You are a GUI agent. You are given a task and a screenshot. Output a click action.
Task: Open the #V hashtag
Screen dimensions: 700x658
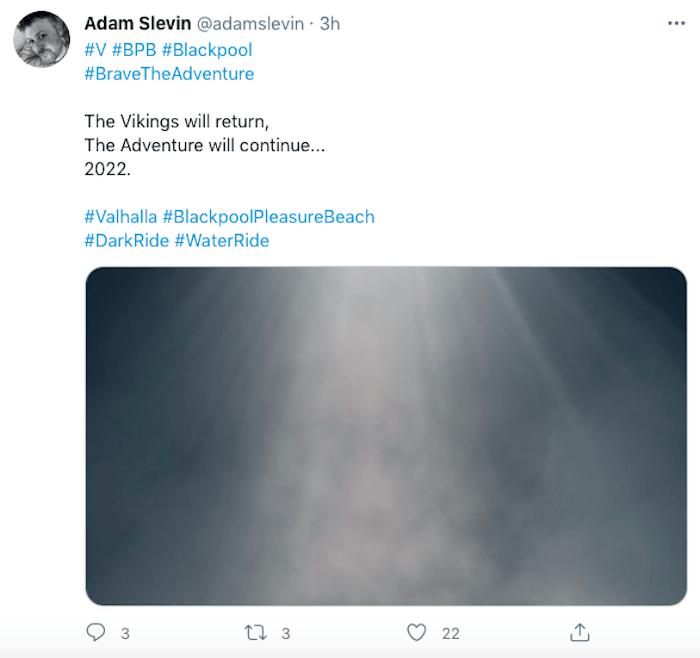pos(96,50)
